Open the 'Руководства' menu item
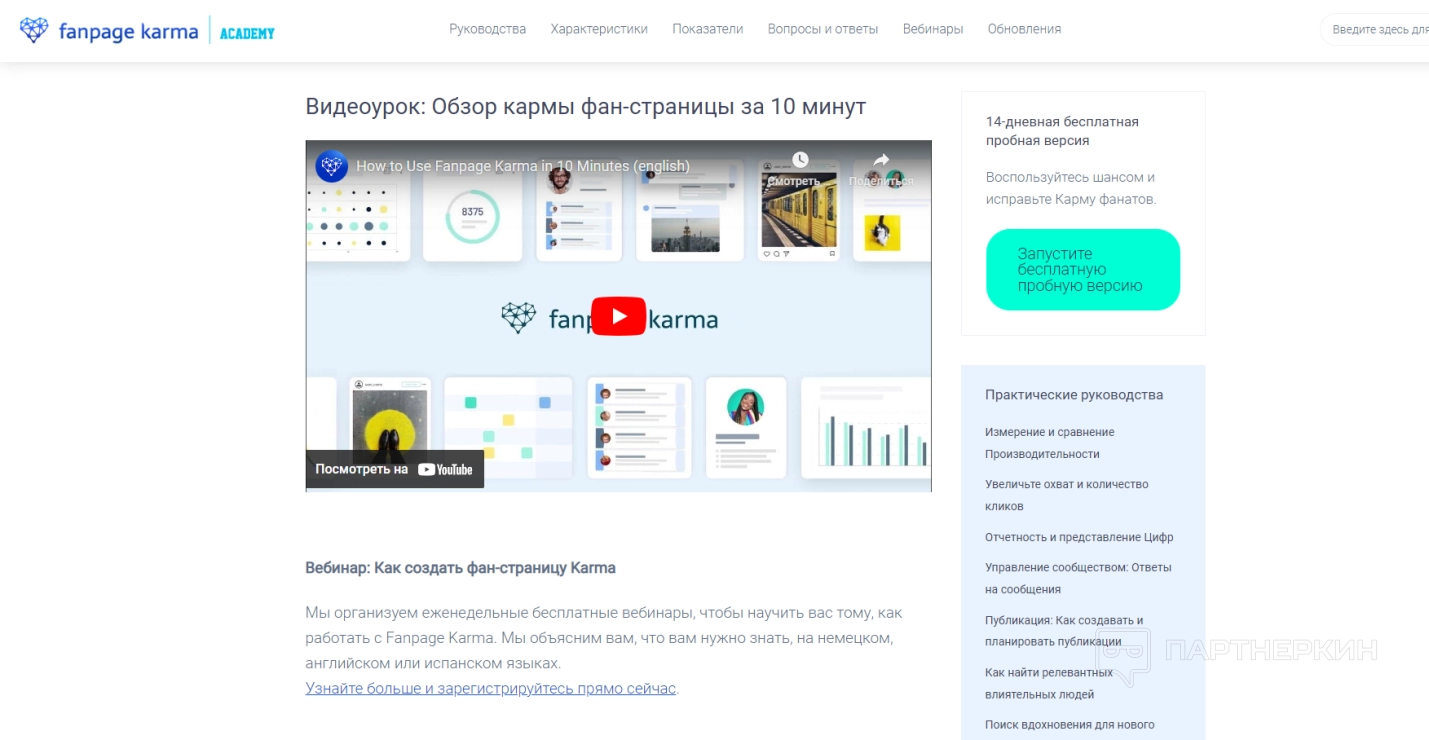 tap(488, 29)
